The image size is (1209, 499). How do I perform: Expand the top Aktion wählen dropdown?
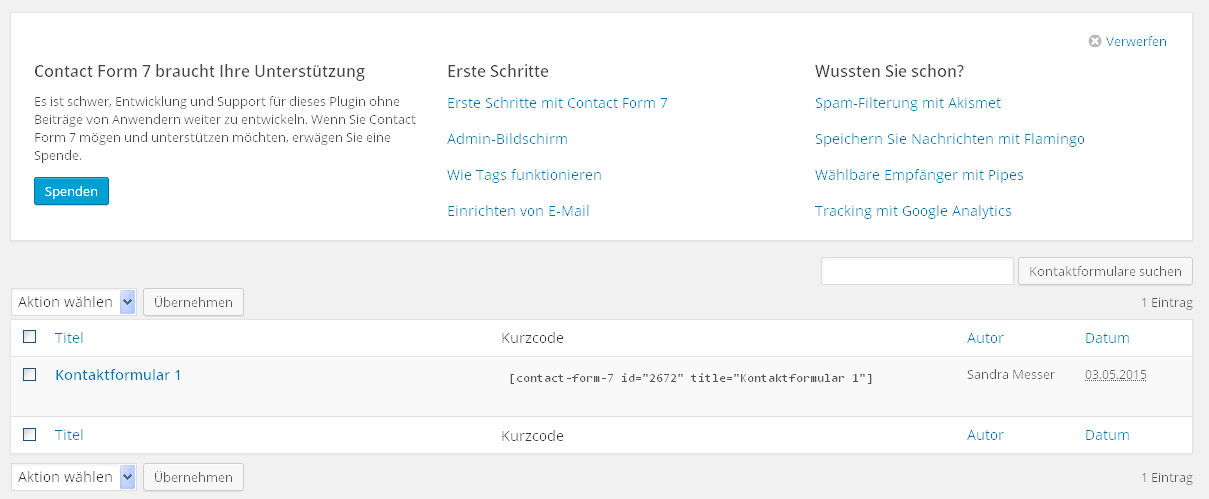tap(74, 302)
